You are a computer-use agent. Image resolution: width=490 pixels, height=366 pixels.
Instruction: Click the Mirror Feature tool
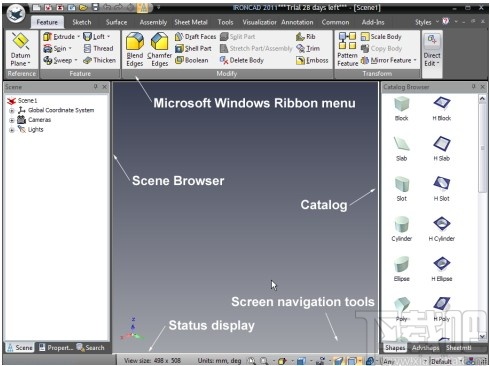(x=387, y=60)
